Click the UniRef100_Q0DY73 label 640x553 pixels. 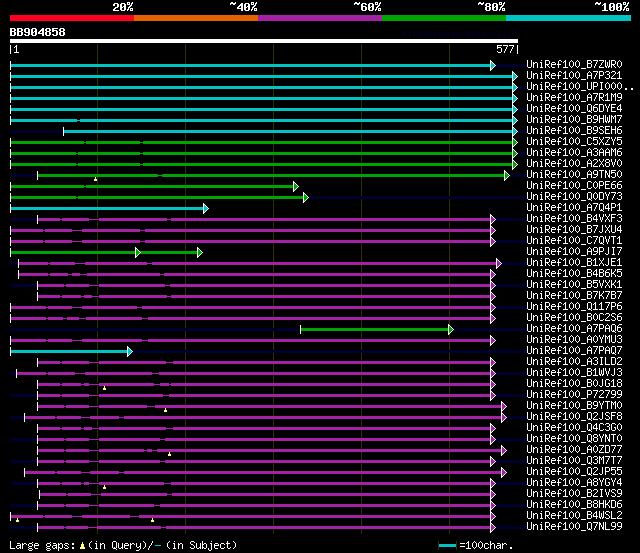(574, 197)
